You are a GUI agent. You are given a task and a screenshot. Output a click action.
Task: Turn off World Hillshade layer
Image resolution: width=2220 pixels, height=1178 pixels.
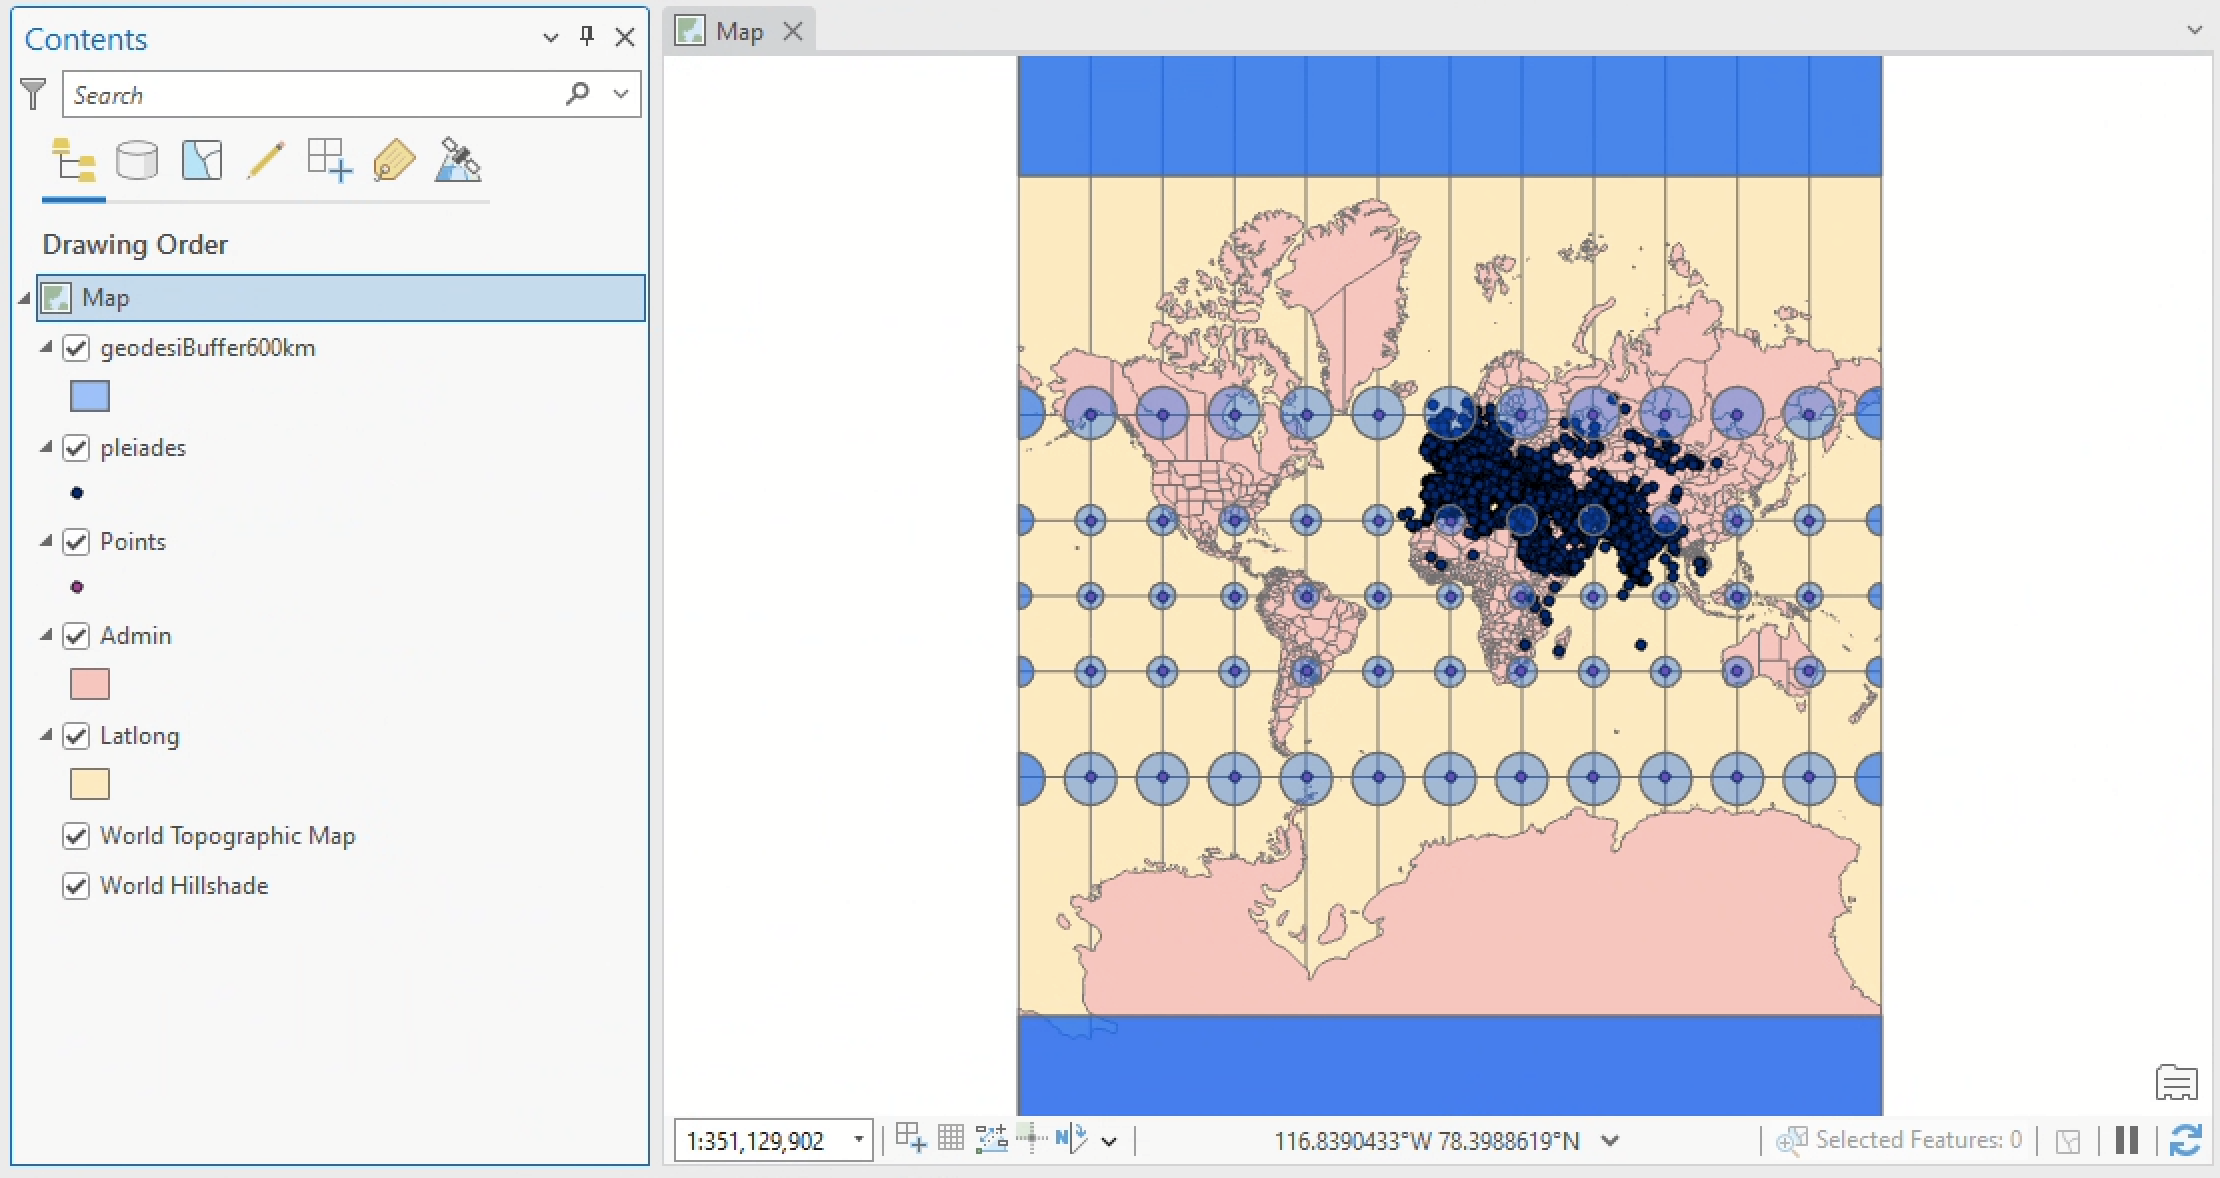tap(76, 886)
